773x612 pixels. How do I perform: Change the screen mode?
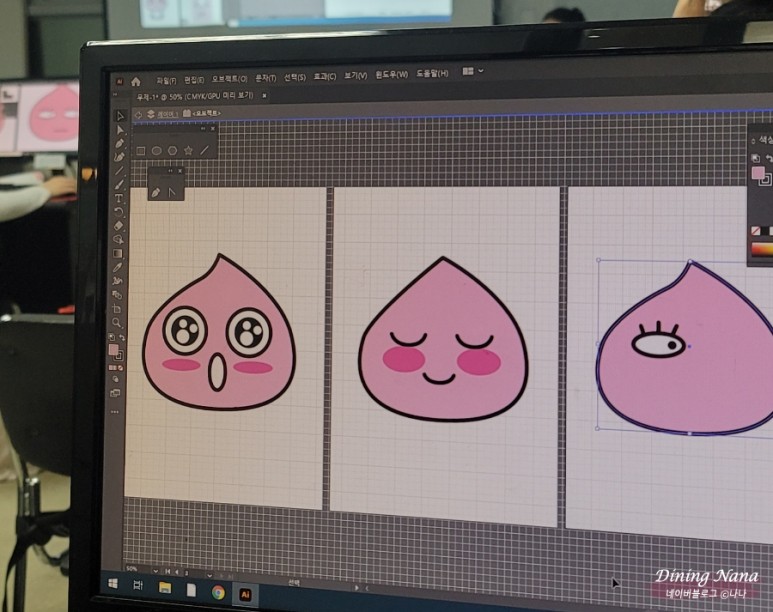(115, 394)
